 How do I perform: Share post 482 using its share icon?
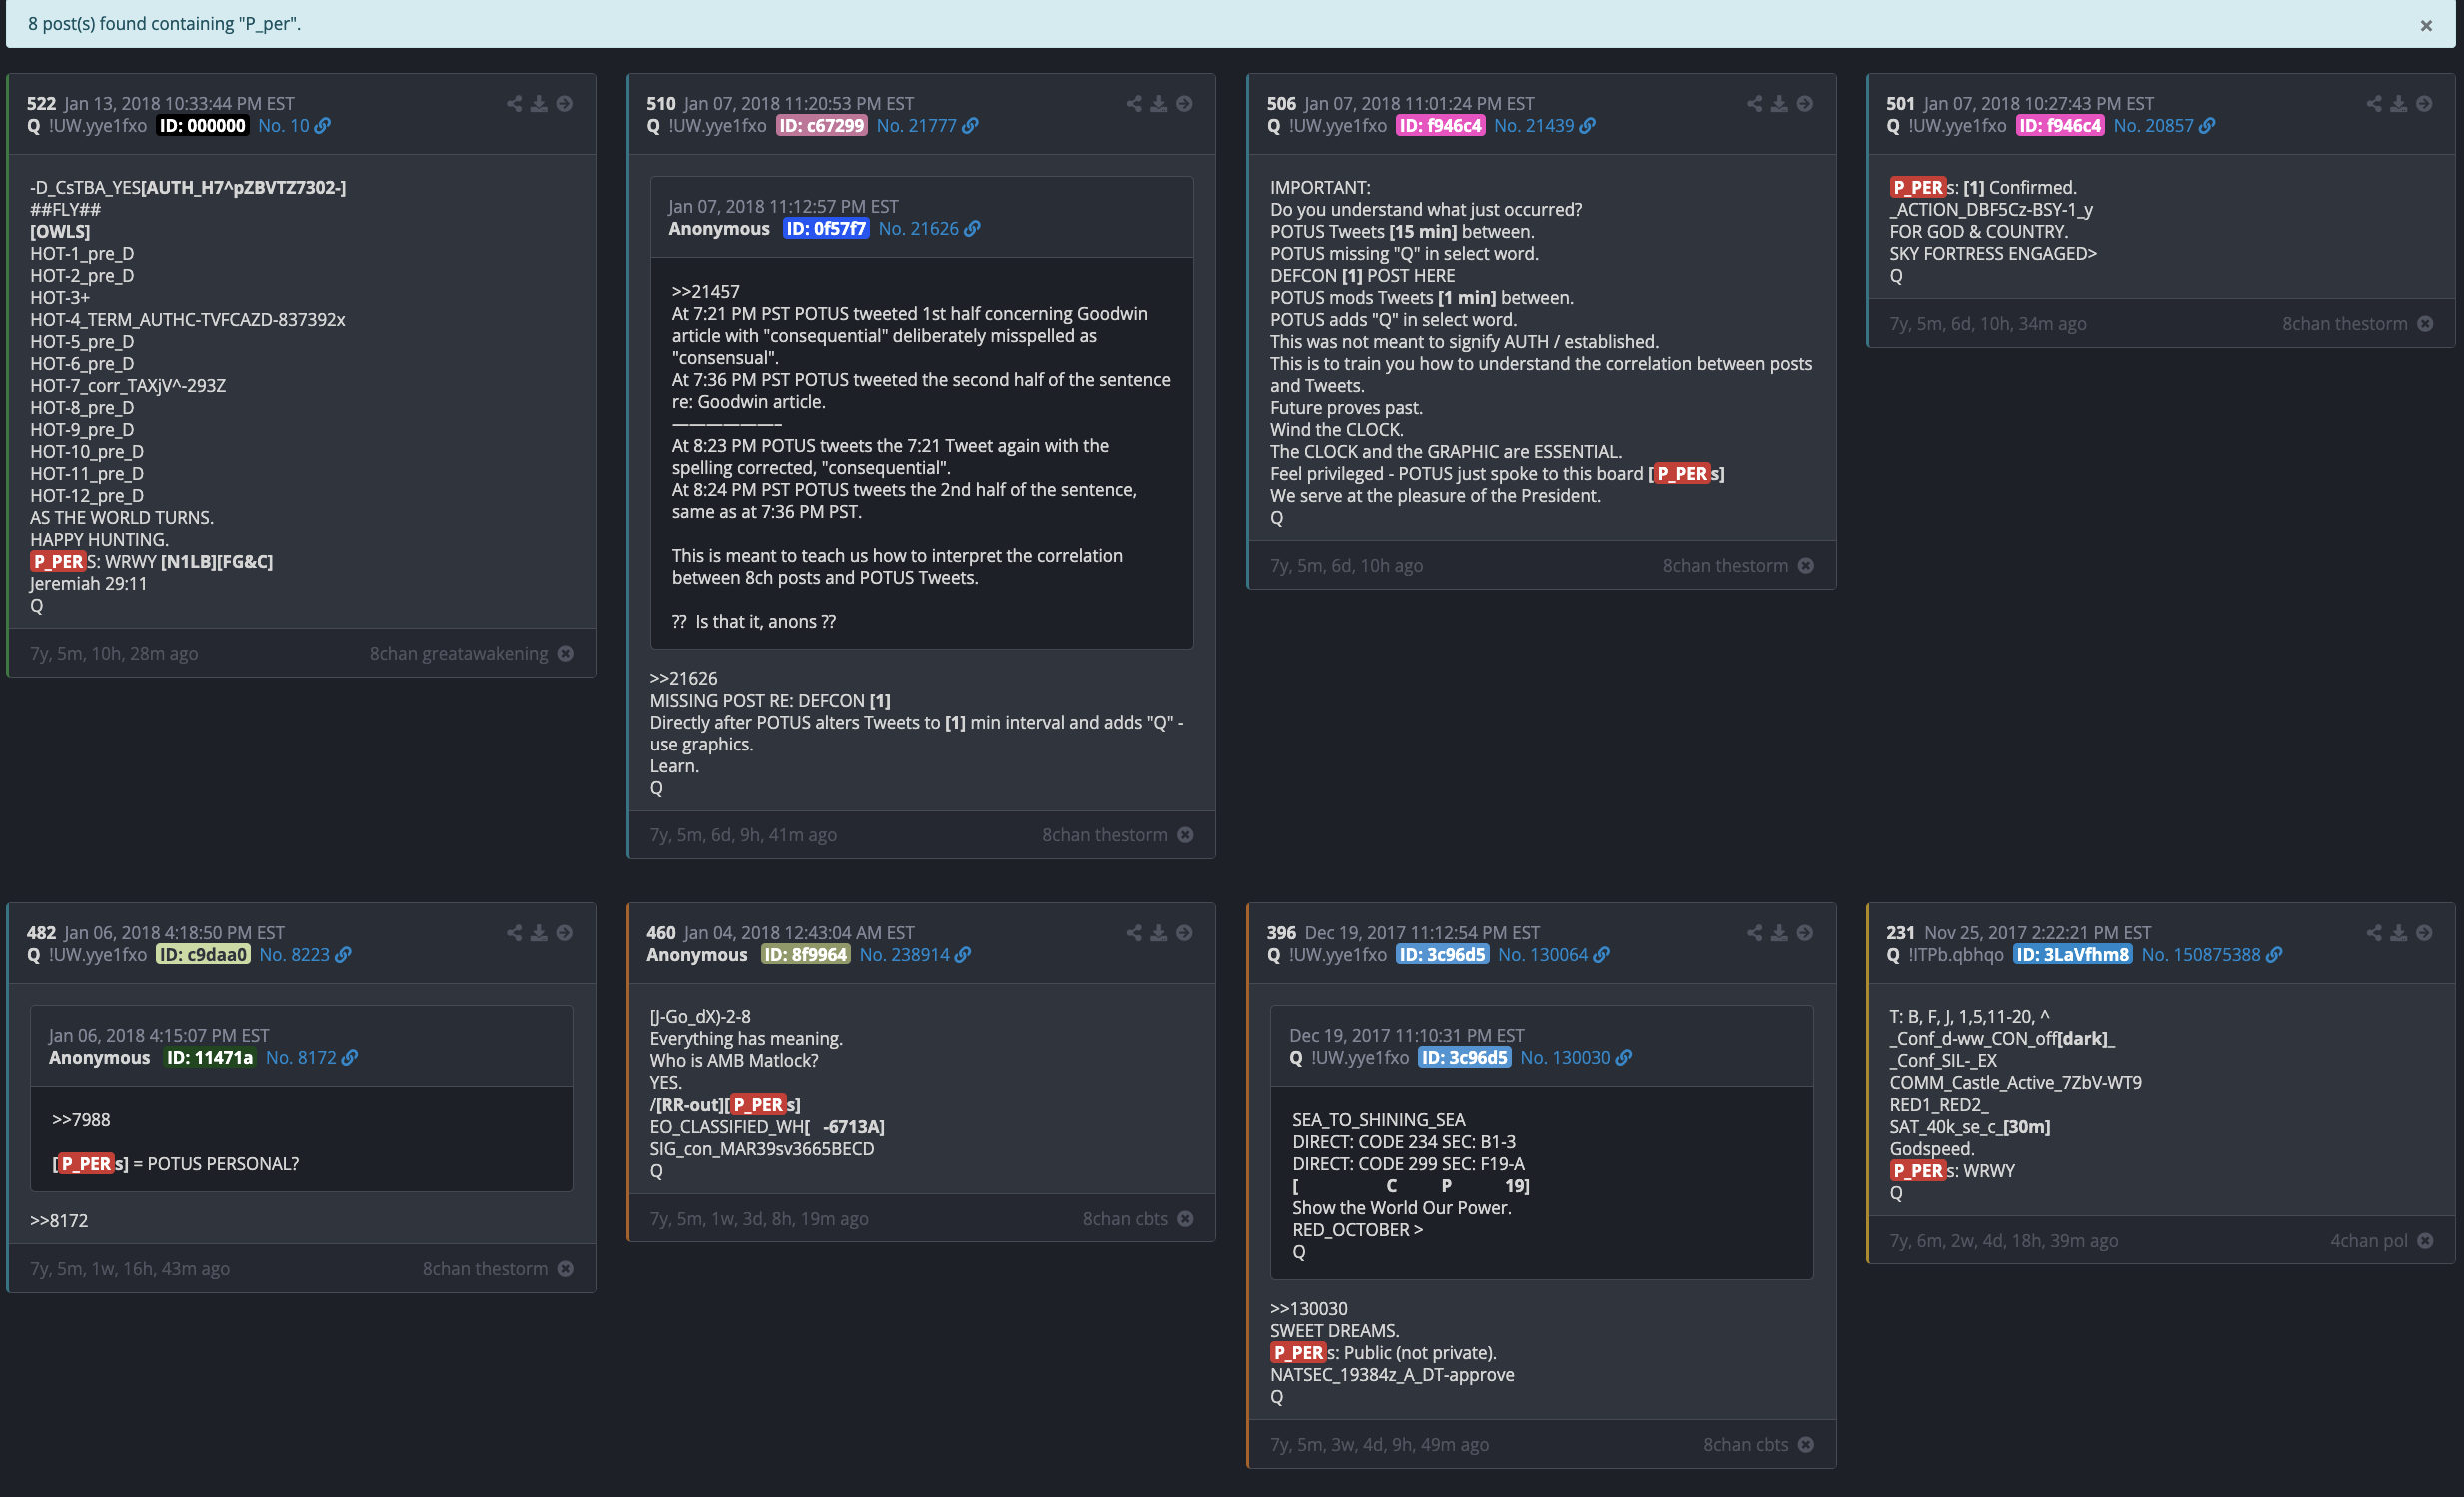(514, 933)
